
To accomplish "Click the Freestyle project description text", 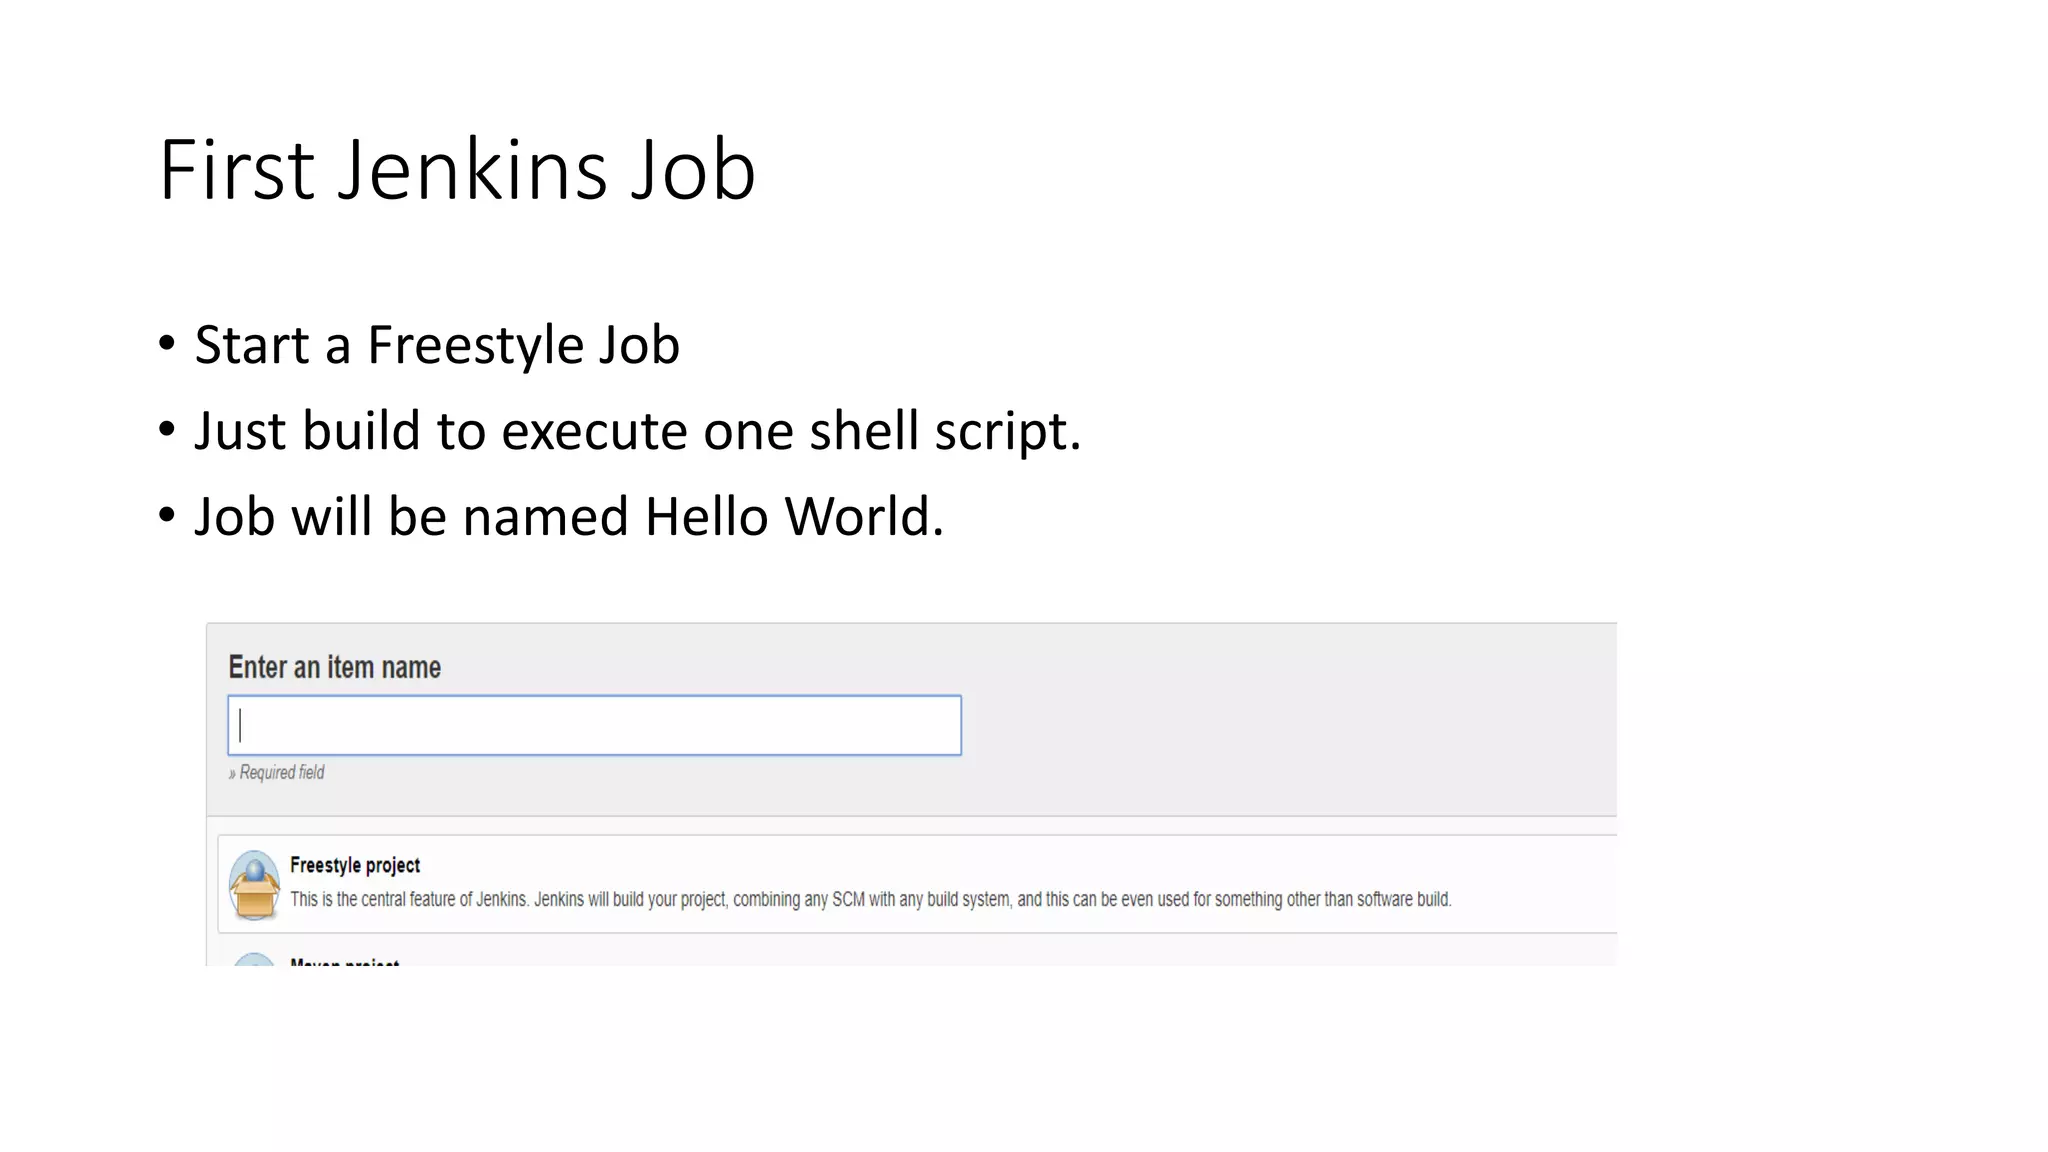I will tap(870, 899).
